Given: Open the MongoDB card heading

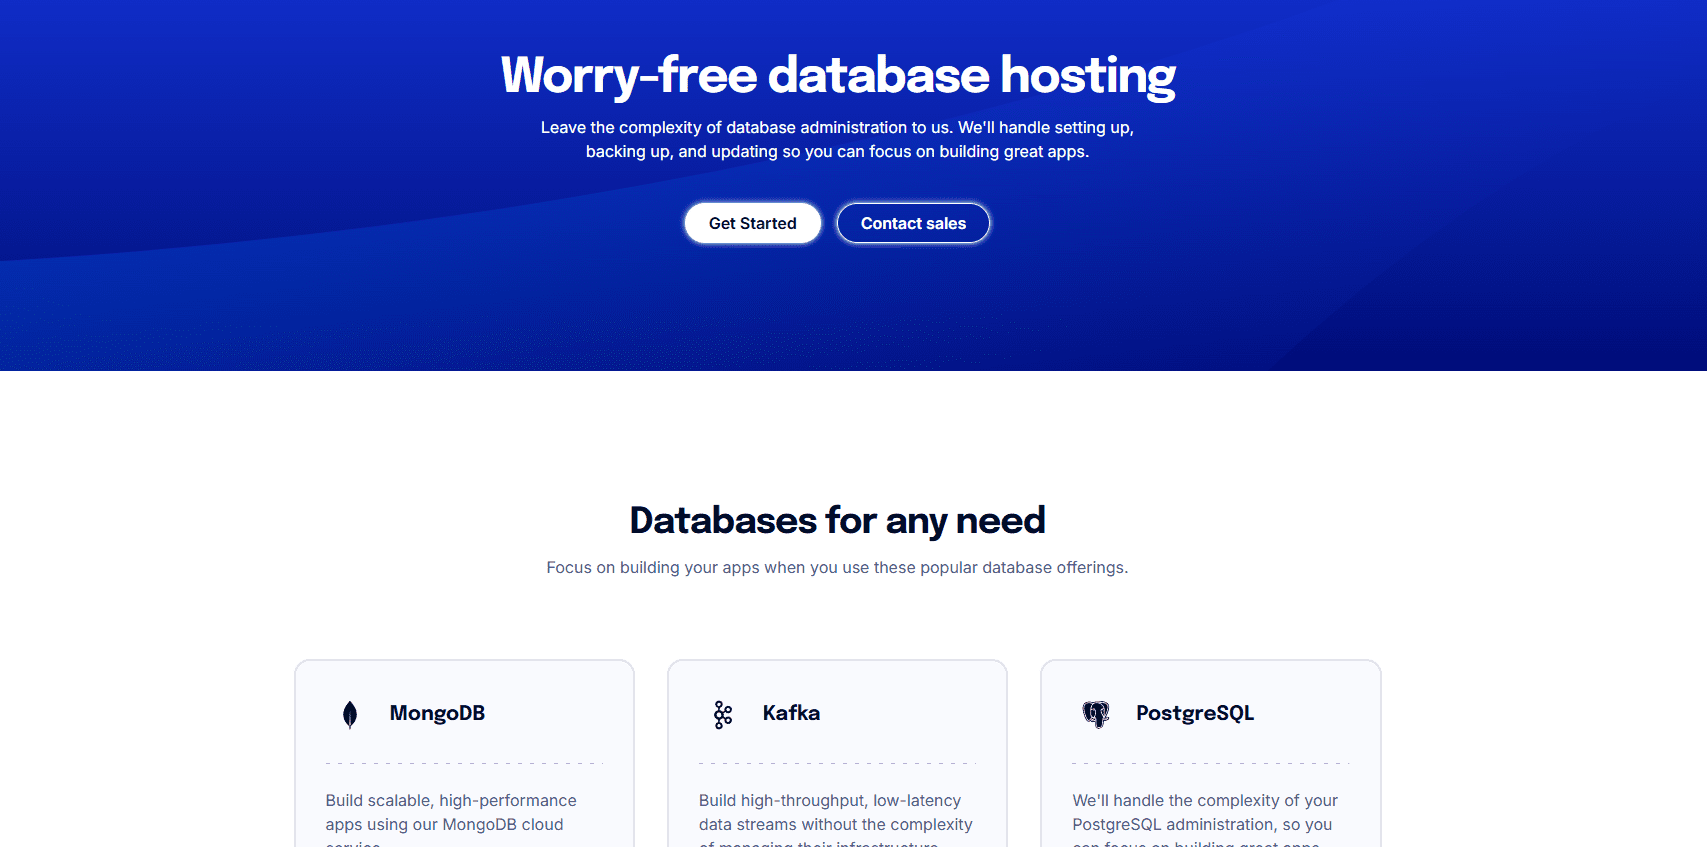Looking at the screenshot, I should coord(437,713).
